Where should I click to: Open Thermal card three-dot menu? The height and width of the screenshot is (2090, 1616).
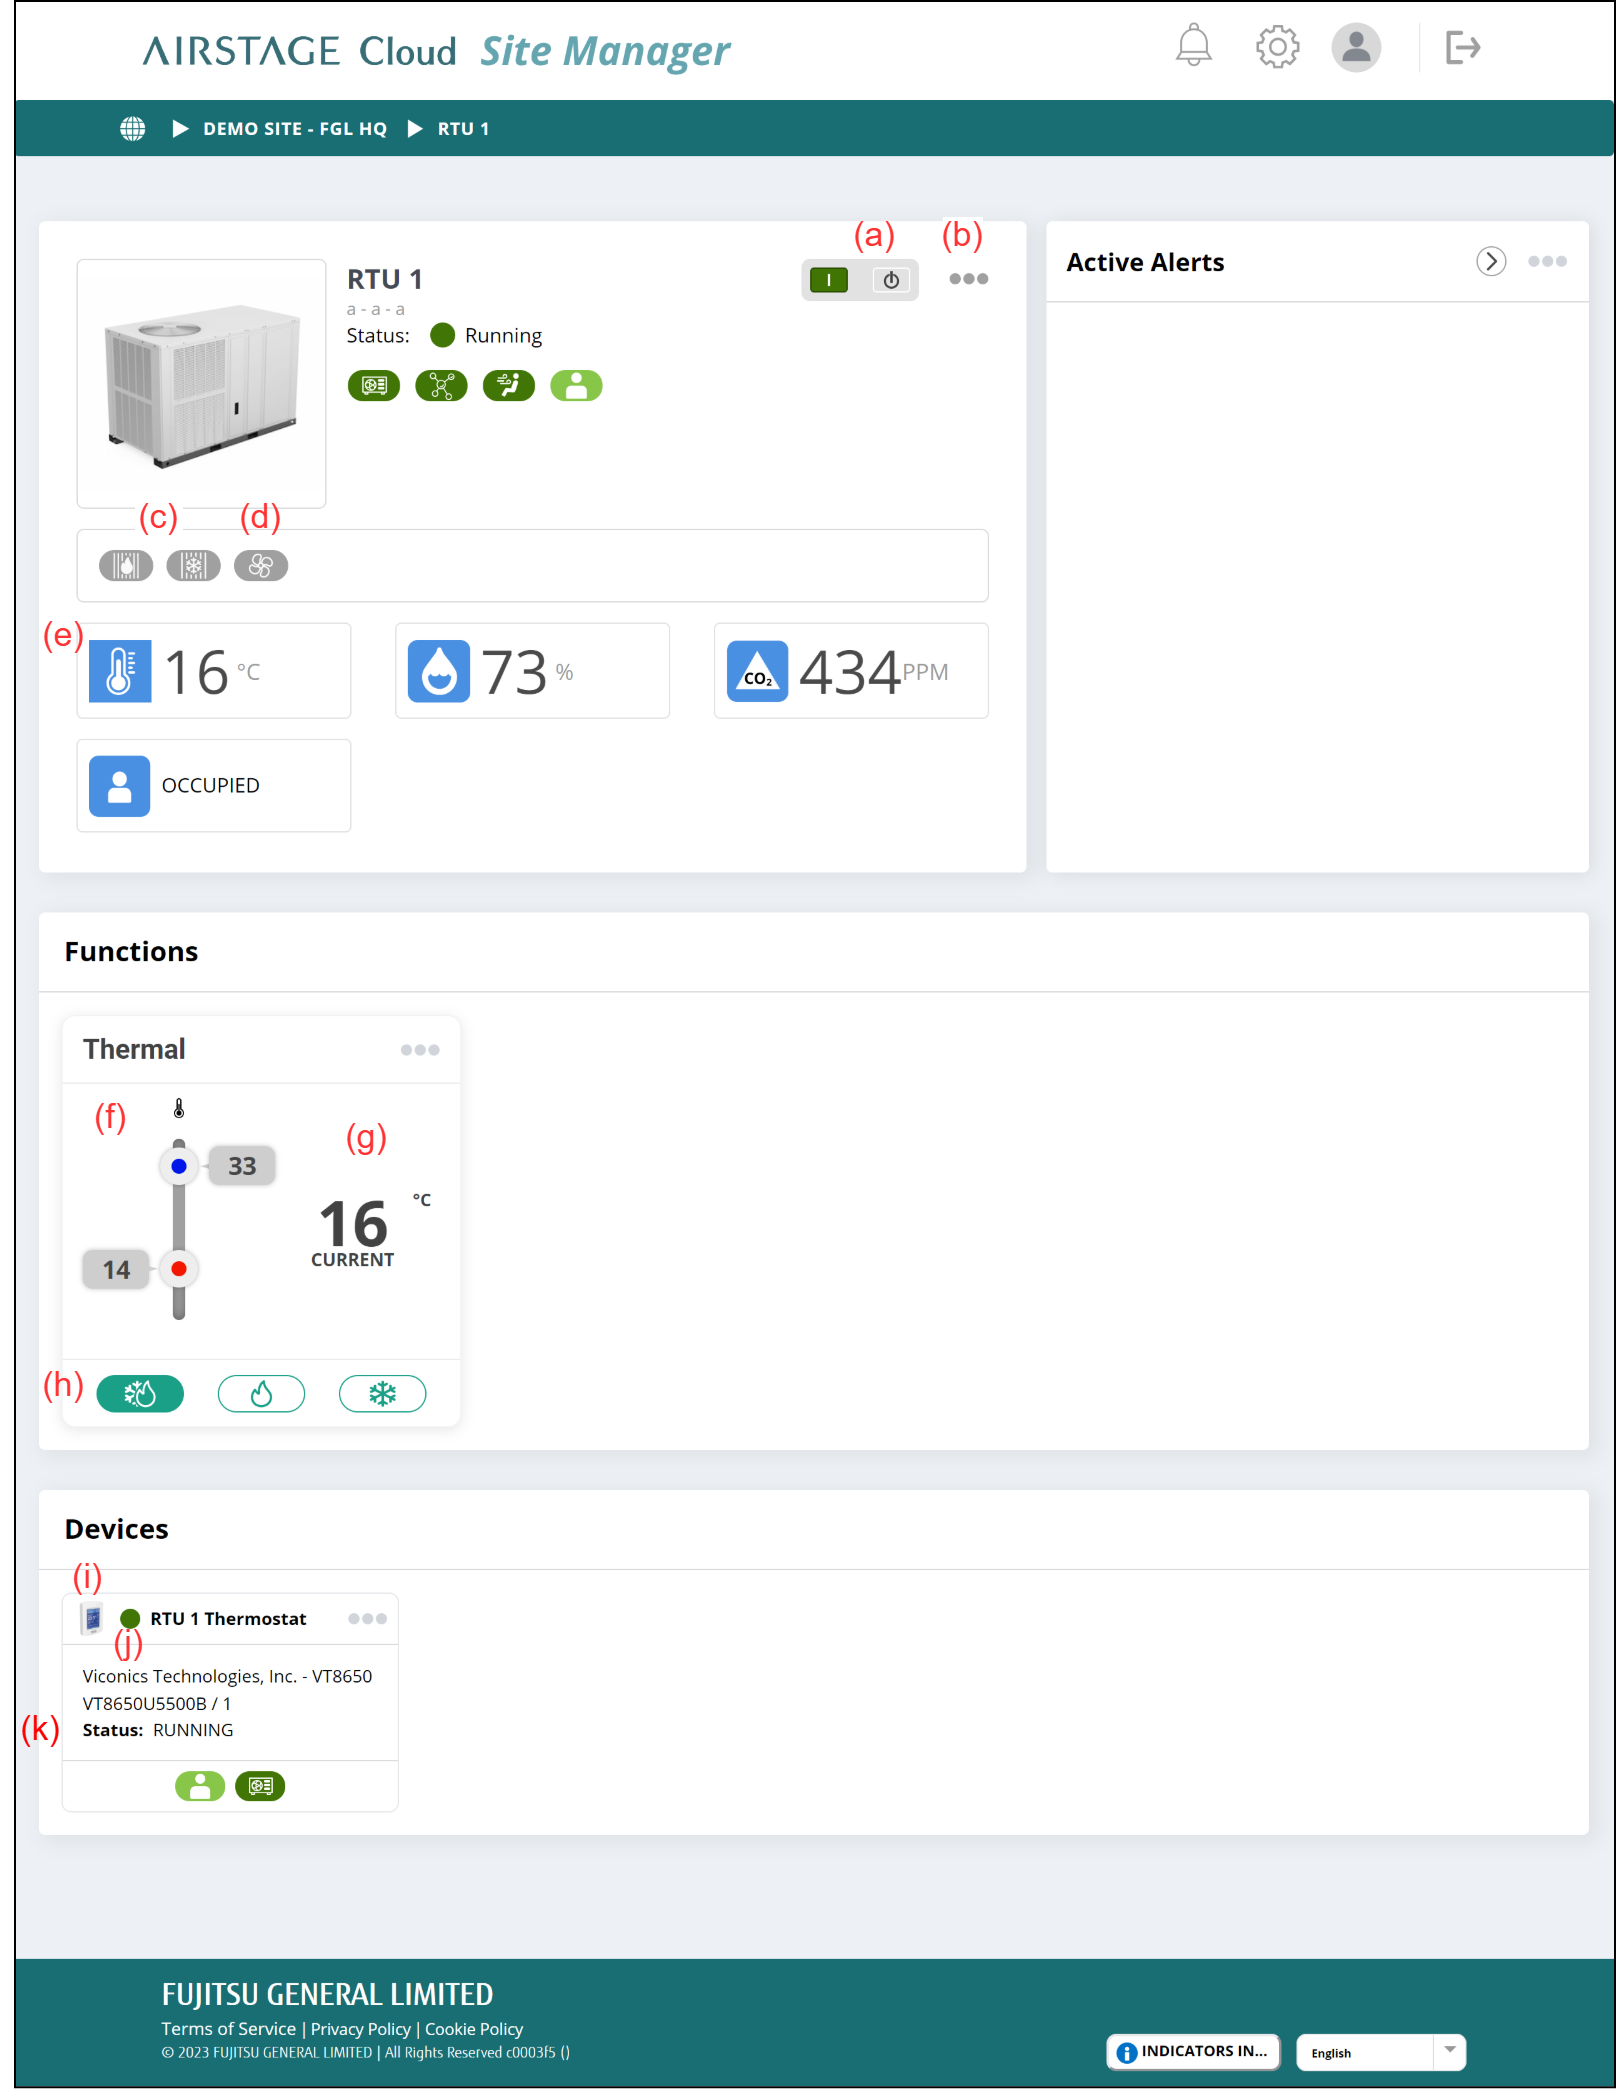(x=420, y=1050)
